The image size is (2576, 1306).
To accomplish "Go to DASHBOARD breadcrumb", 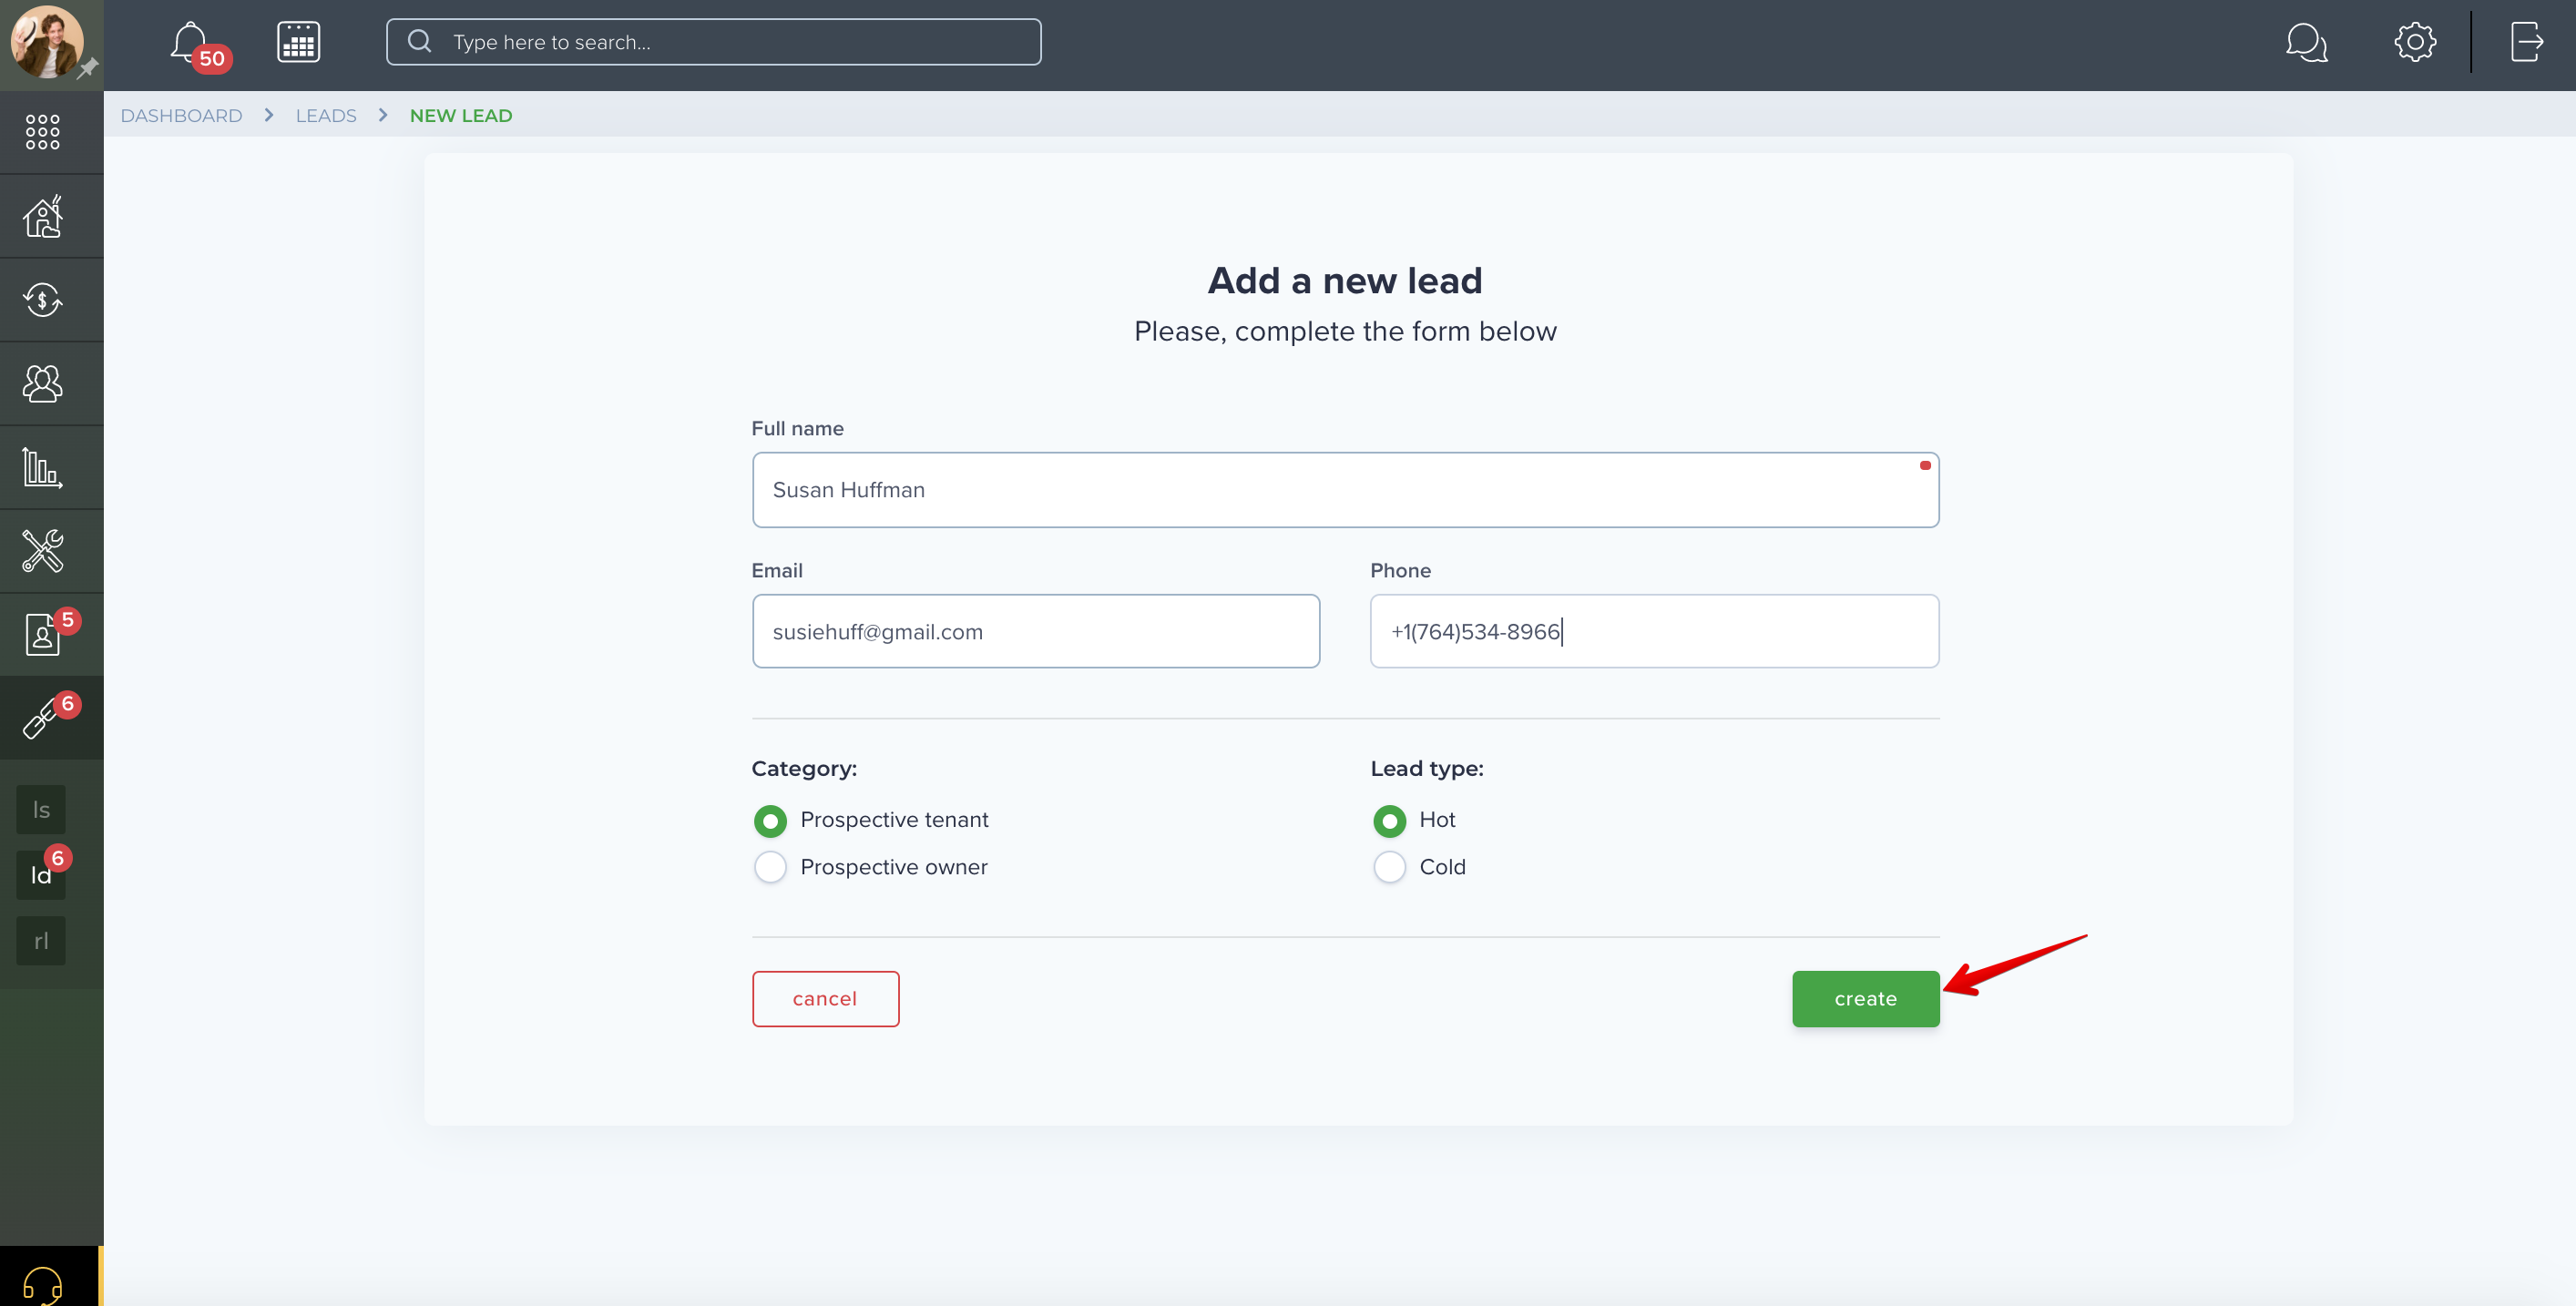I will (181, 116).
